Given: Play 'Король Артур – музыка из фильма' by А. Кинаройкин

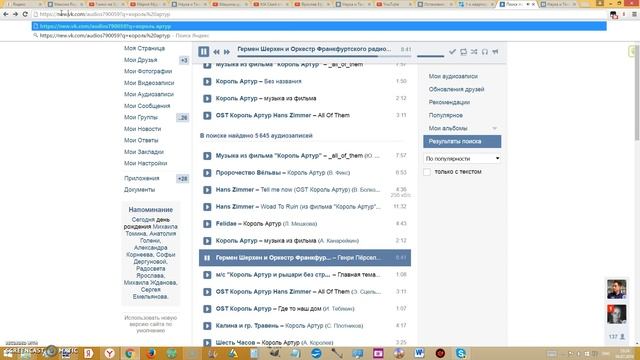Looking at the screenshot, I should (207, 241).
